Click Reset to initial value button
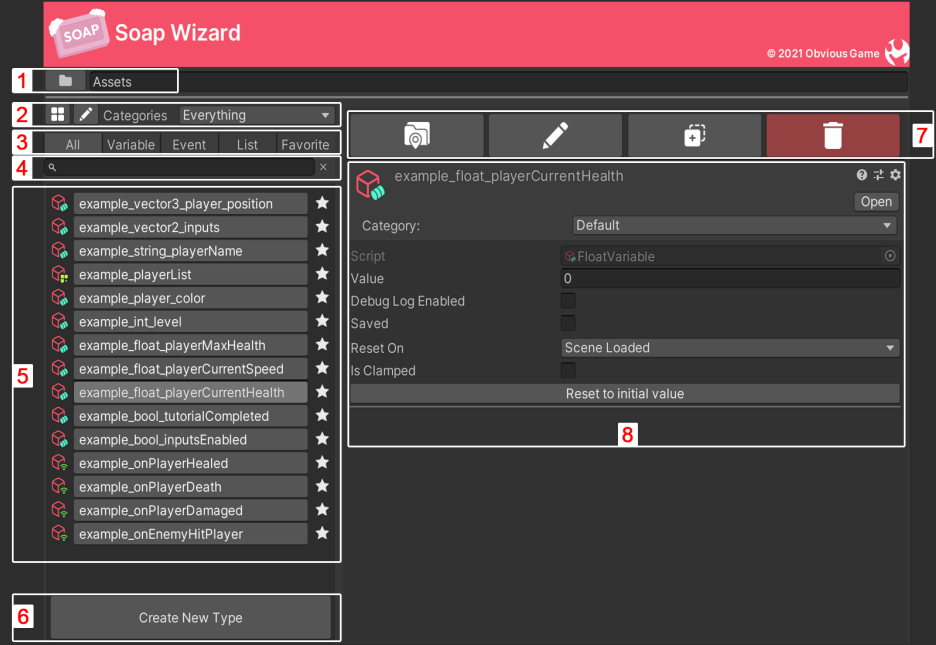 (x=625, y=394)
